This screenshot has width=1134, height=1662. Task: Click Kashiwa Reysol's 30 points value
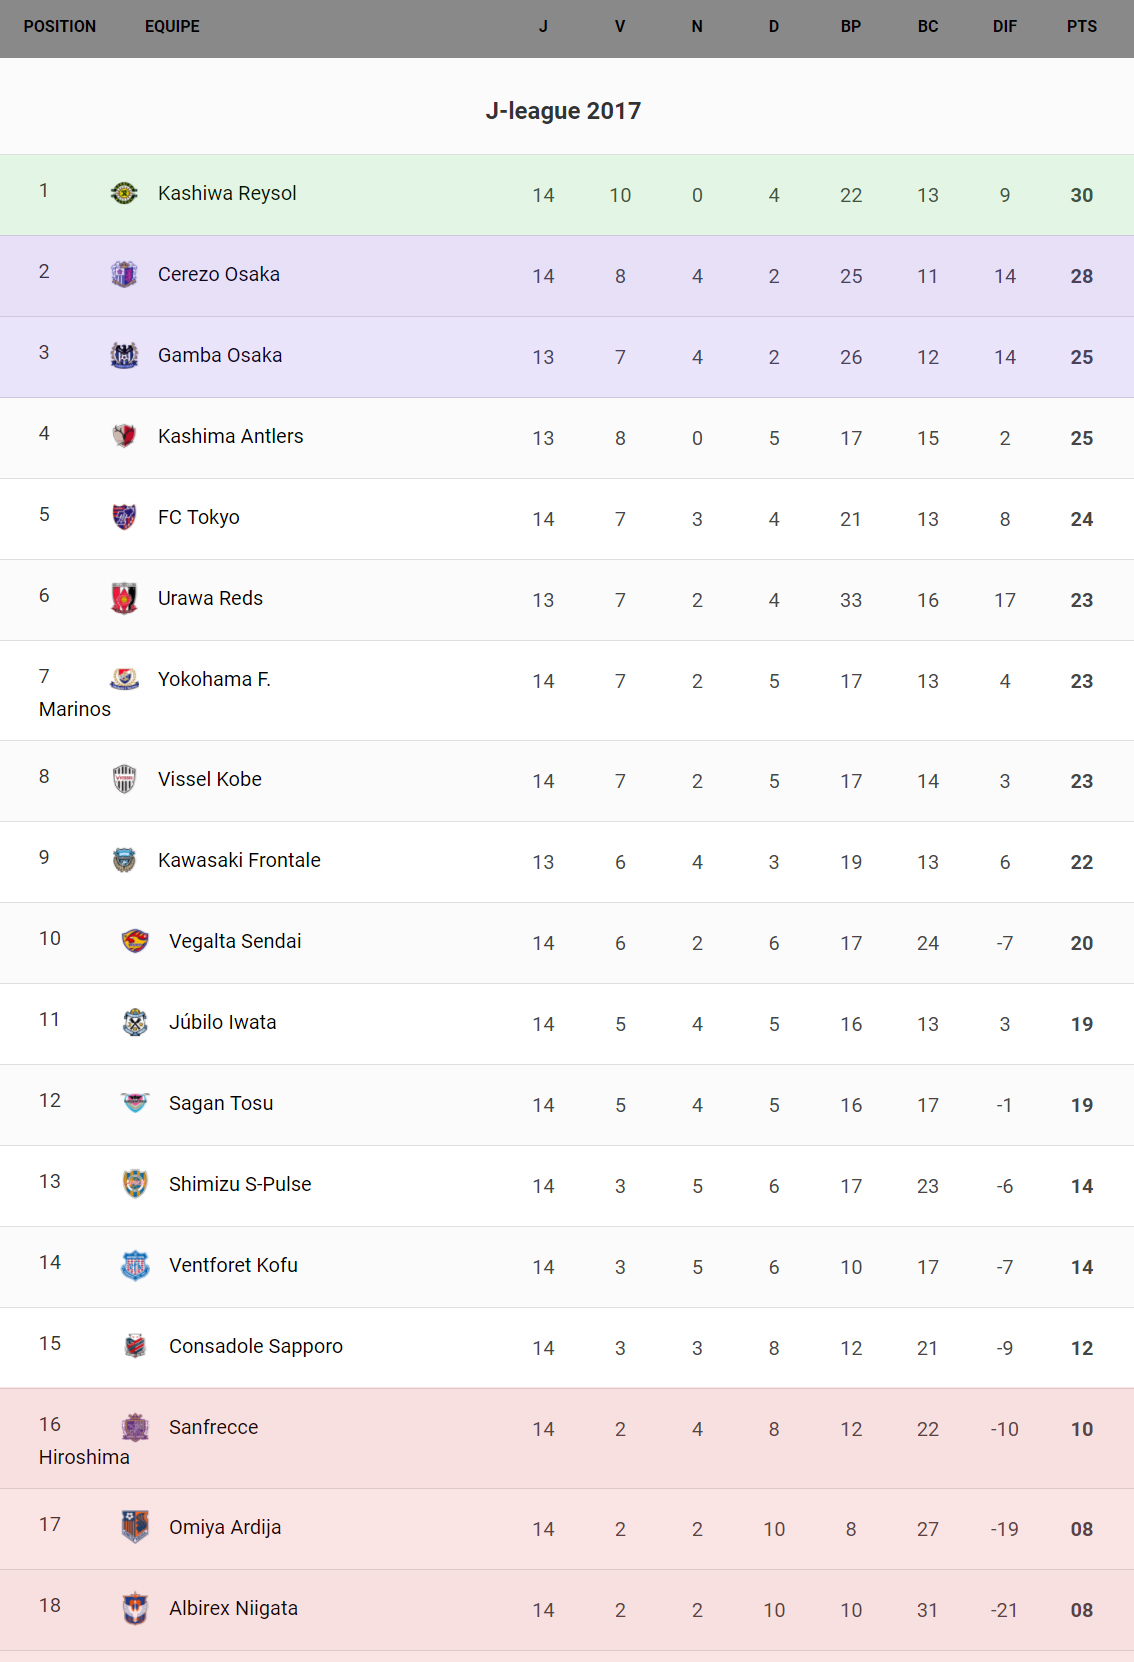(x=1081, y=195)
